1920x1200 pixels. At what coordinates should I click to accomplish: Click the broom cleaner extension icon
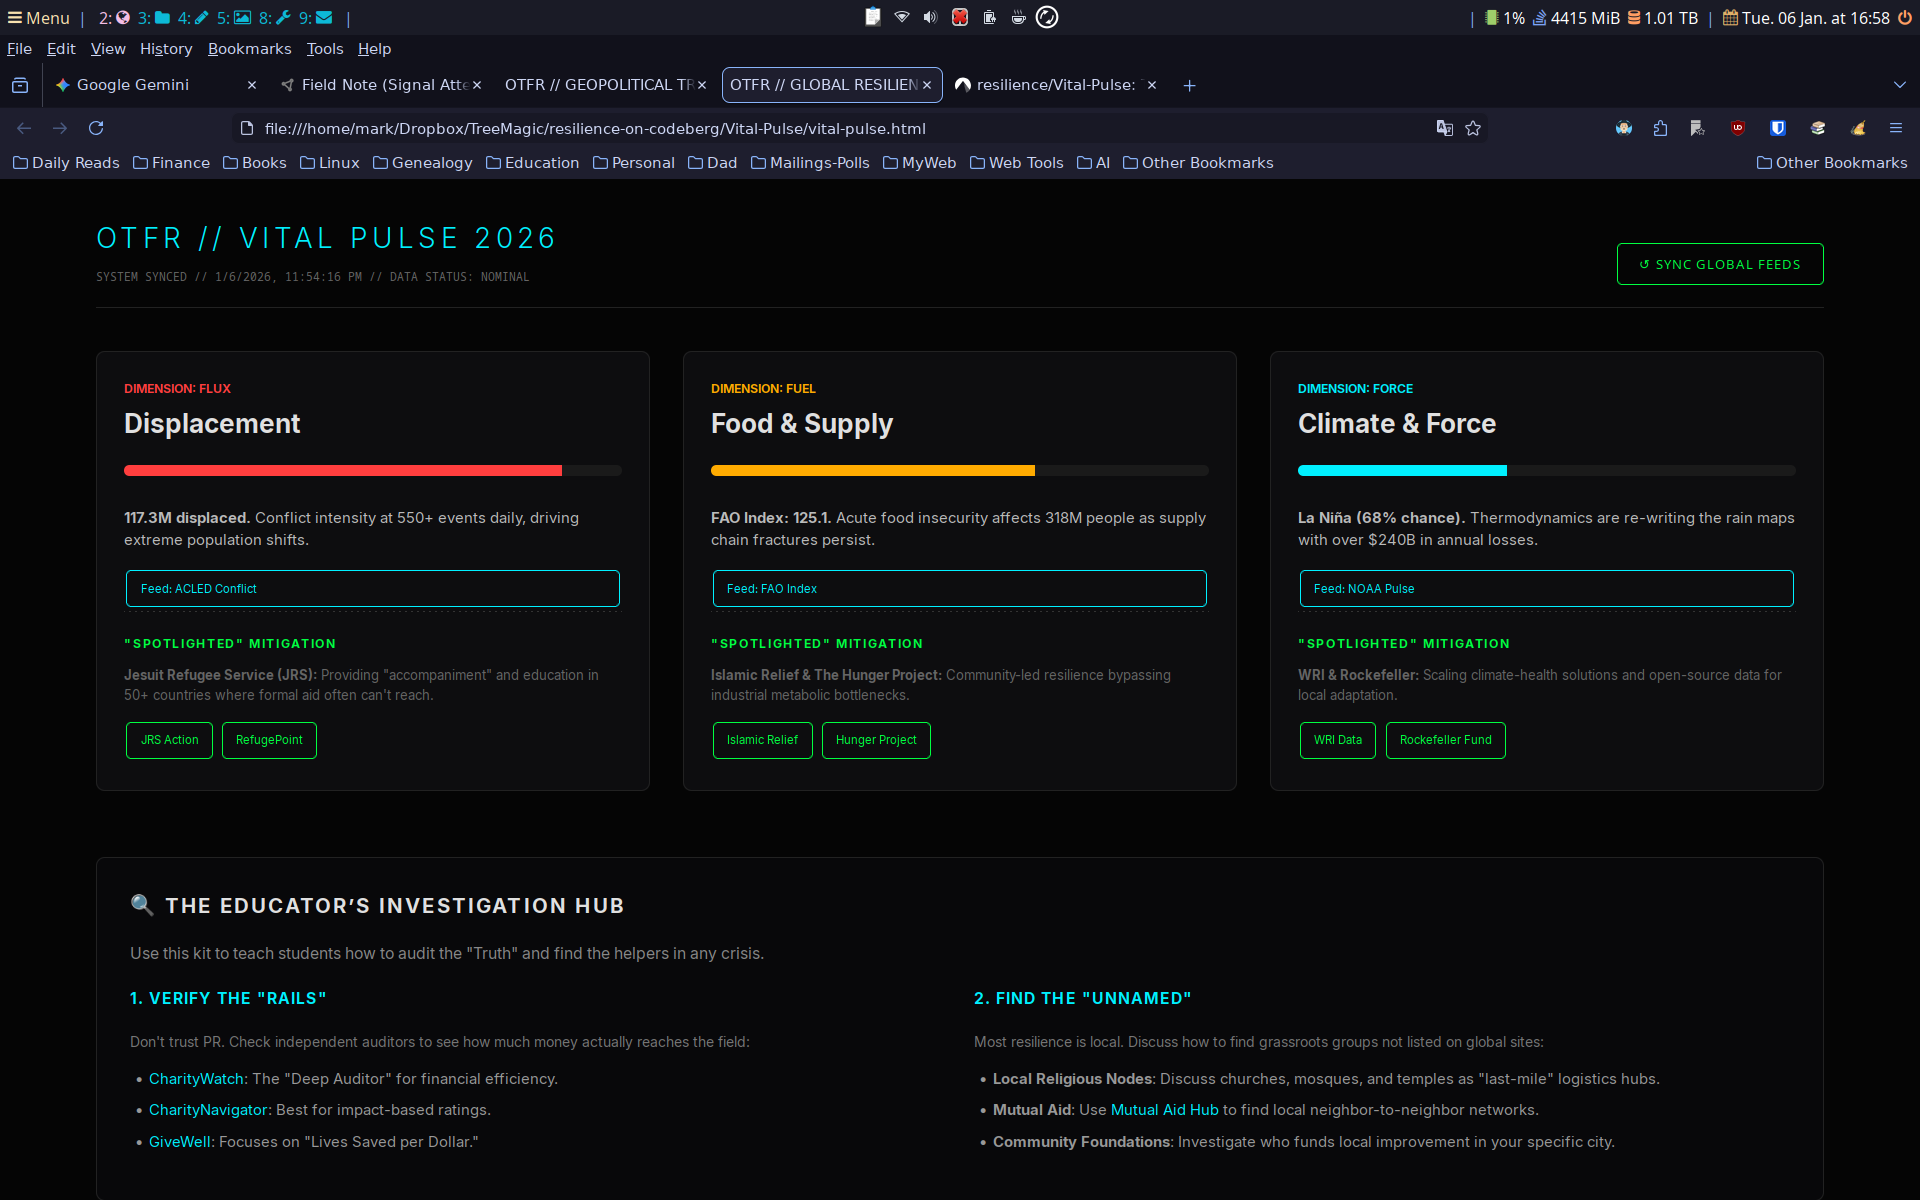1858,128
